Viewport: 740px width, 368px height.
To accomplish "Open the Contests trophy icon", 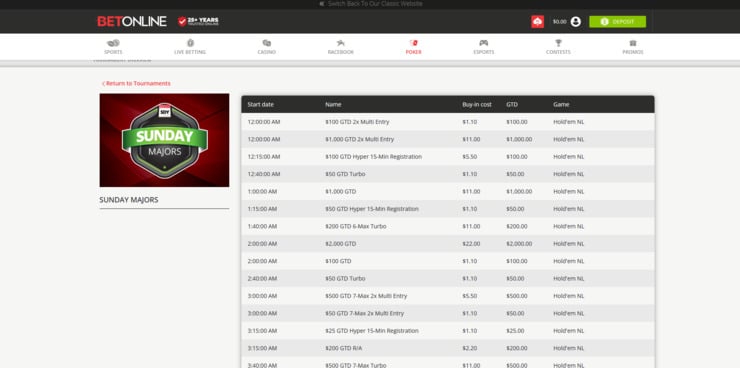I will coord(558,43).
